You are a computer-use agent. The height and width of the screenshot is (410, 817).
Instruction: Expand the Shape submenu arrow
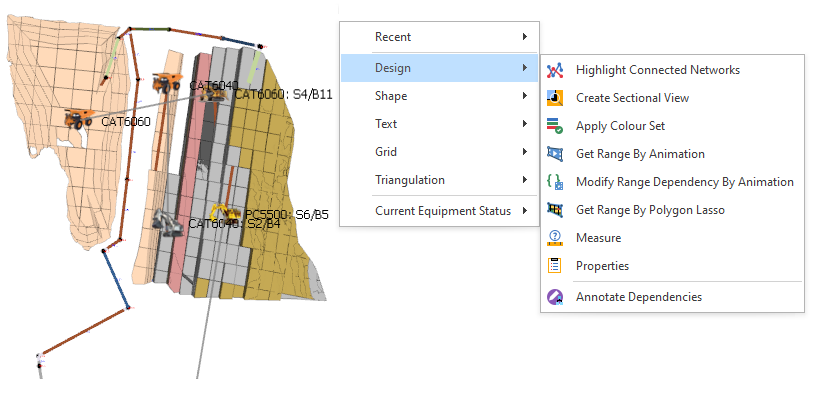pos(525,96)
